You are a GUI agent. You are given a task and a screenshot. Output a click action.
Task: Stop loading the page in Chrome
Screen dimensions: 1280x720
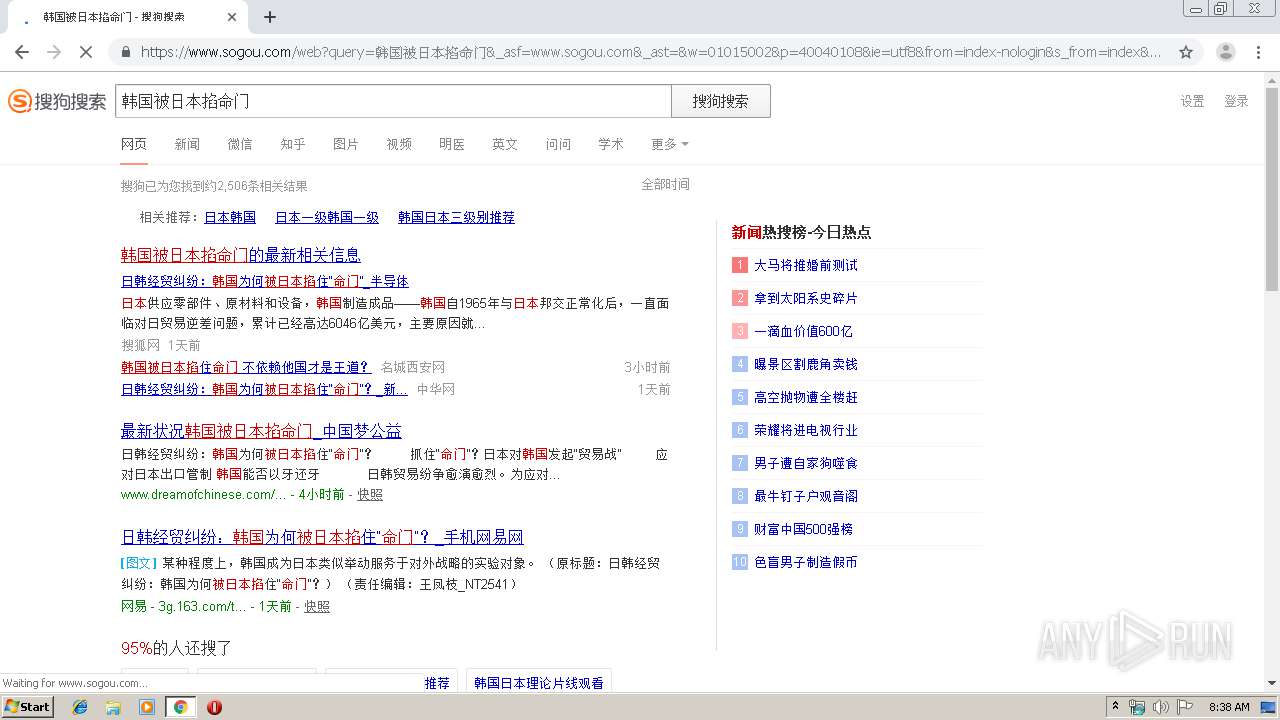point(86,52)
